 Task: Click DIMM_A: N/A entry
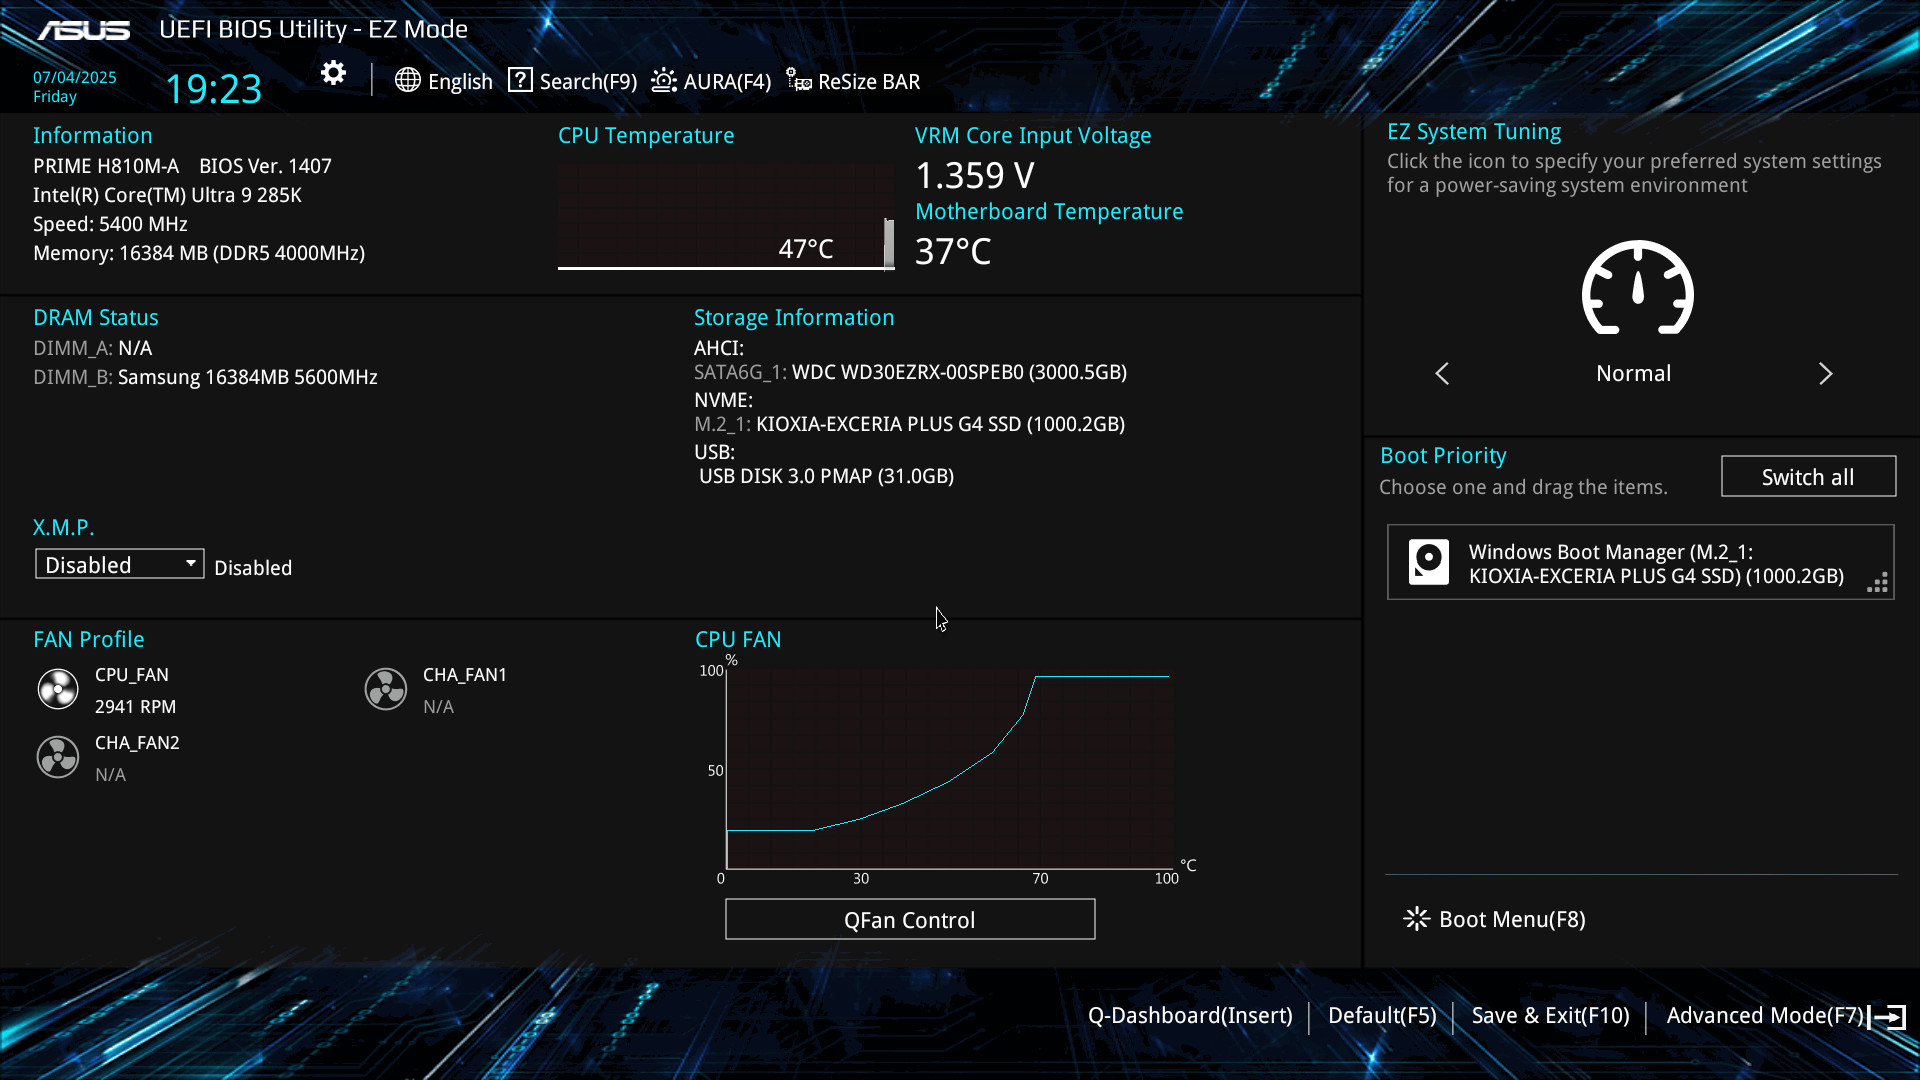[92, 348]
